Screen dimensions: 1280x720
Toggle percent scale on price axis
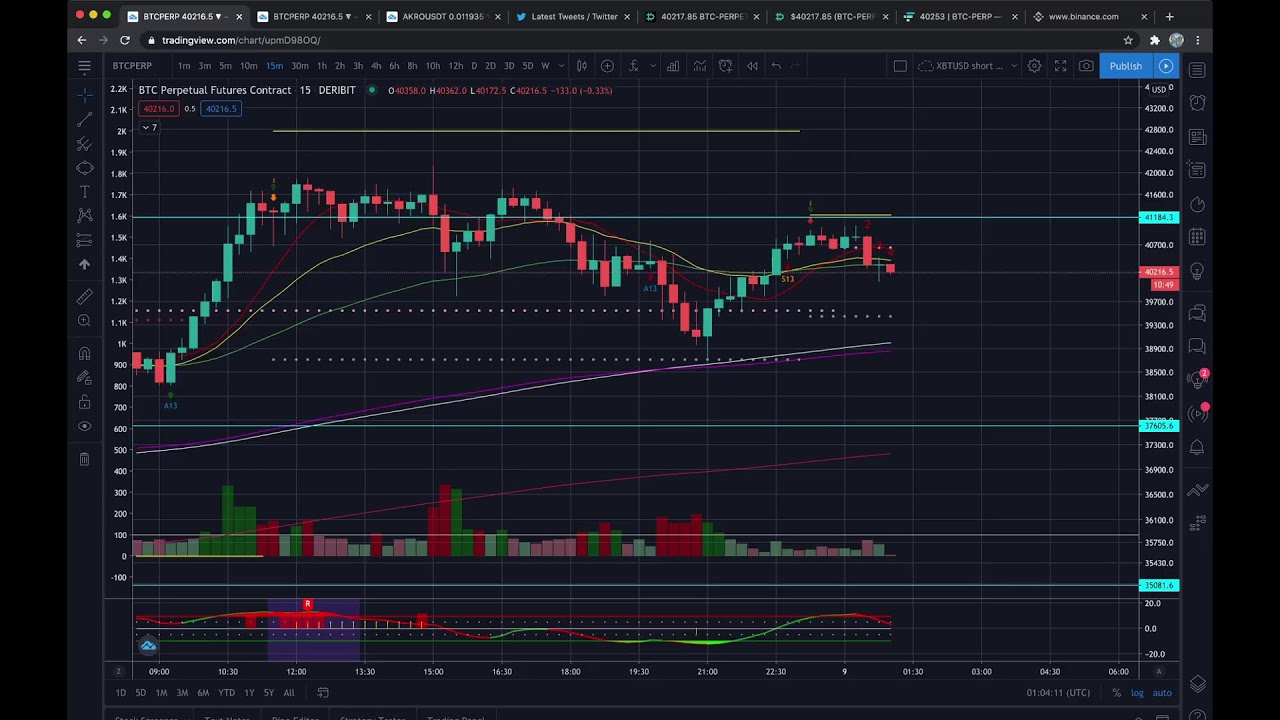[1116, 693]
